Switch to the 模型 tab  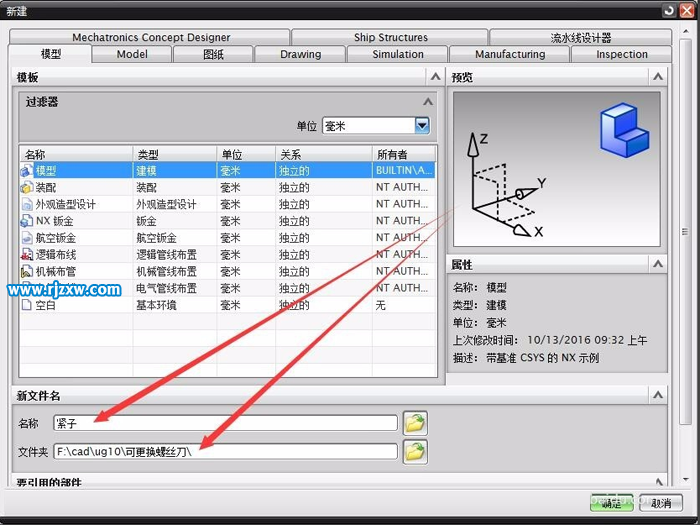point(50,54)
